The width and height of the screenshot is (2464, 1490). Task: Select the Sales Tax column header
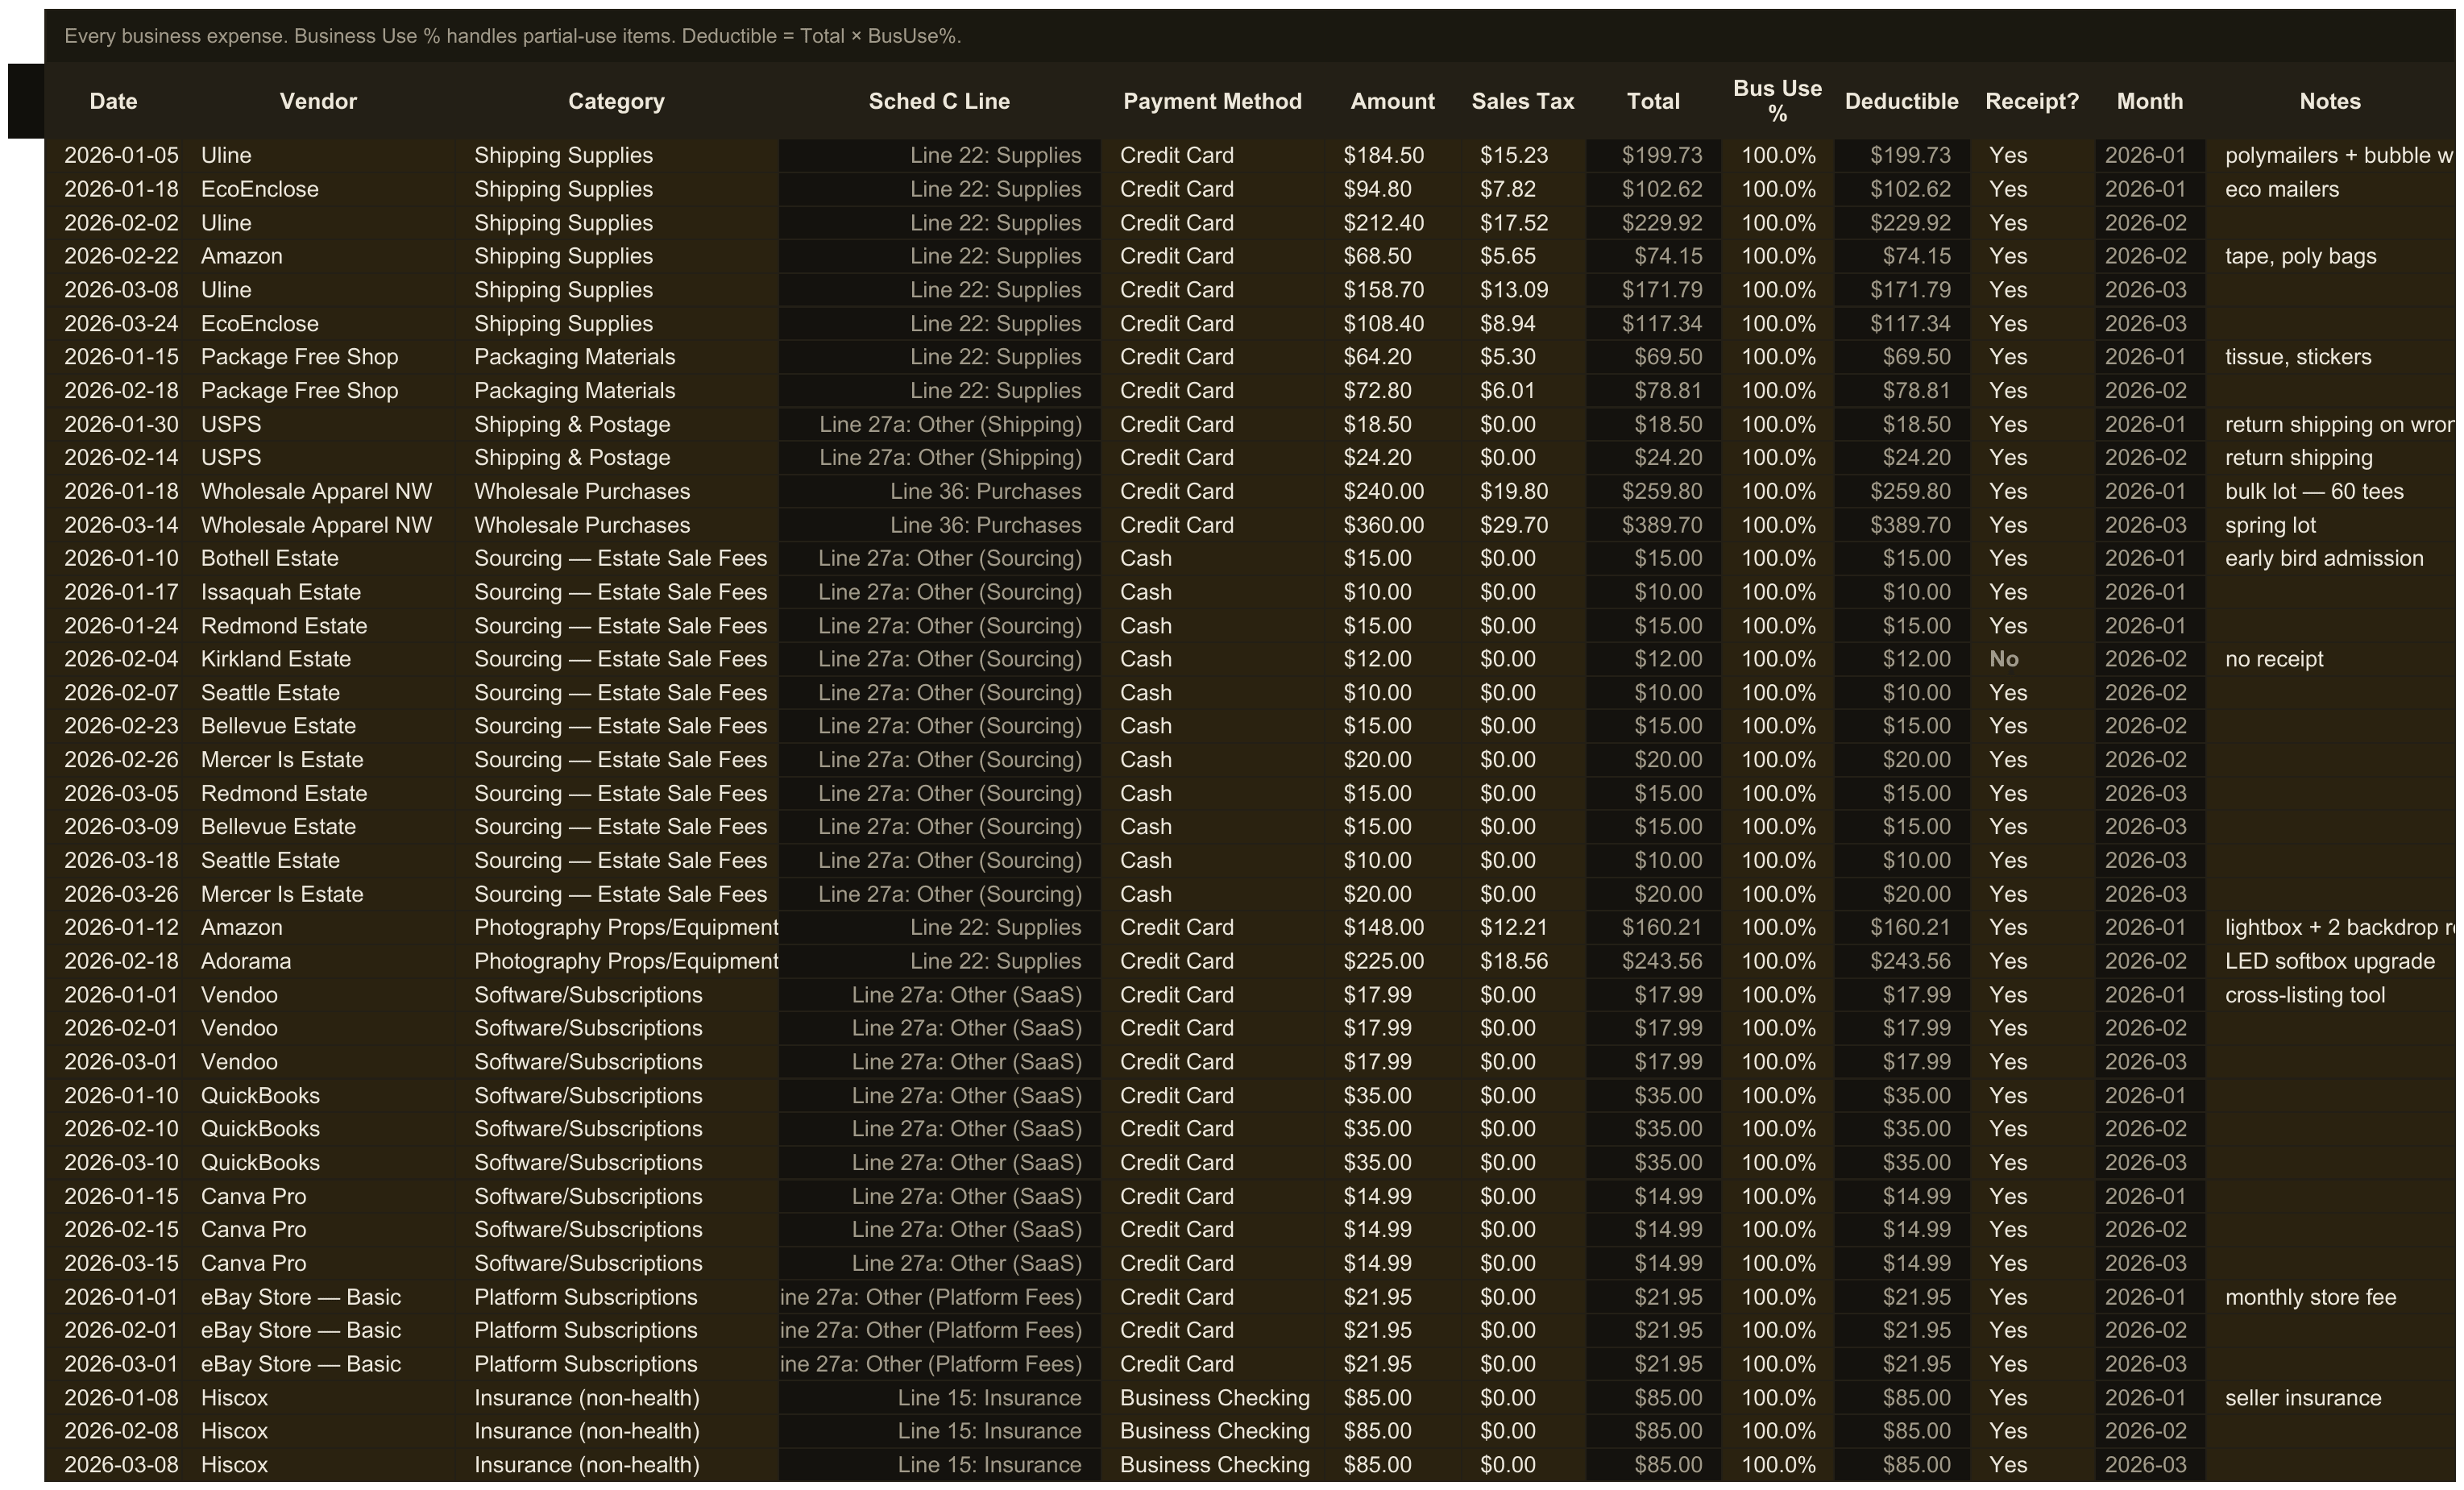[1523, 101]
